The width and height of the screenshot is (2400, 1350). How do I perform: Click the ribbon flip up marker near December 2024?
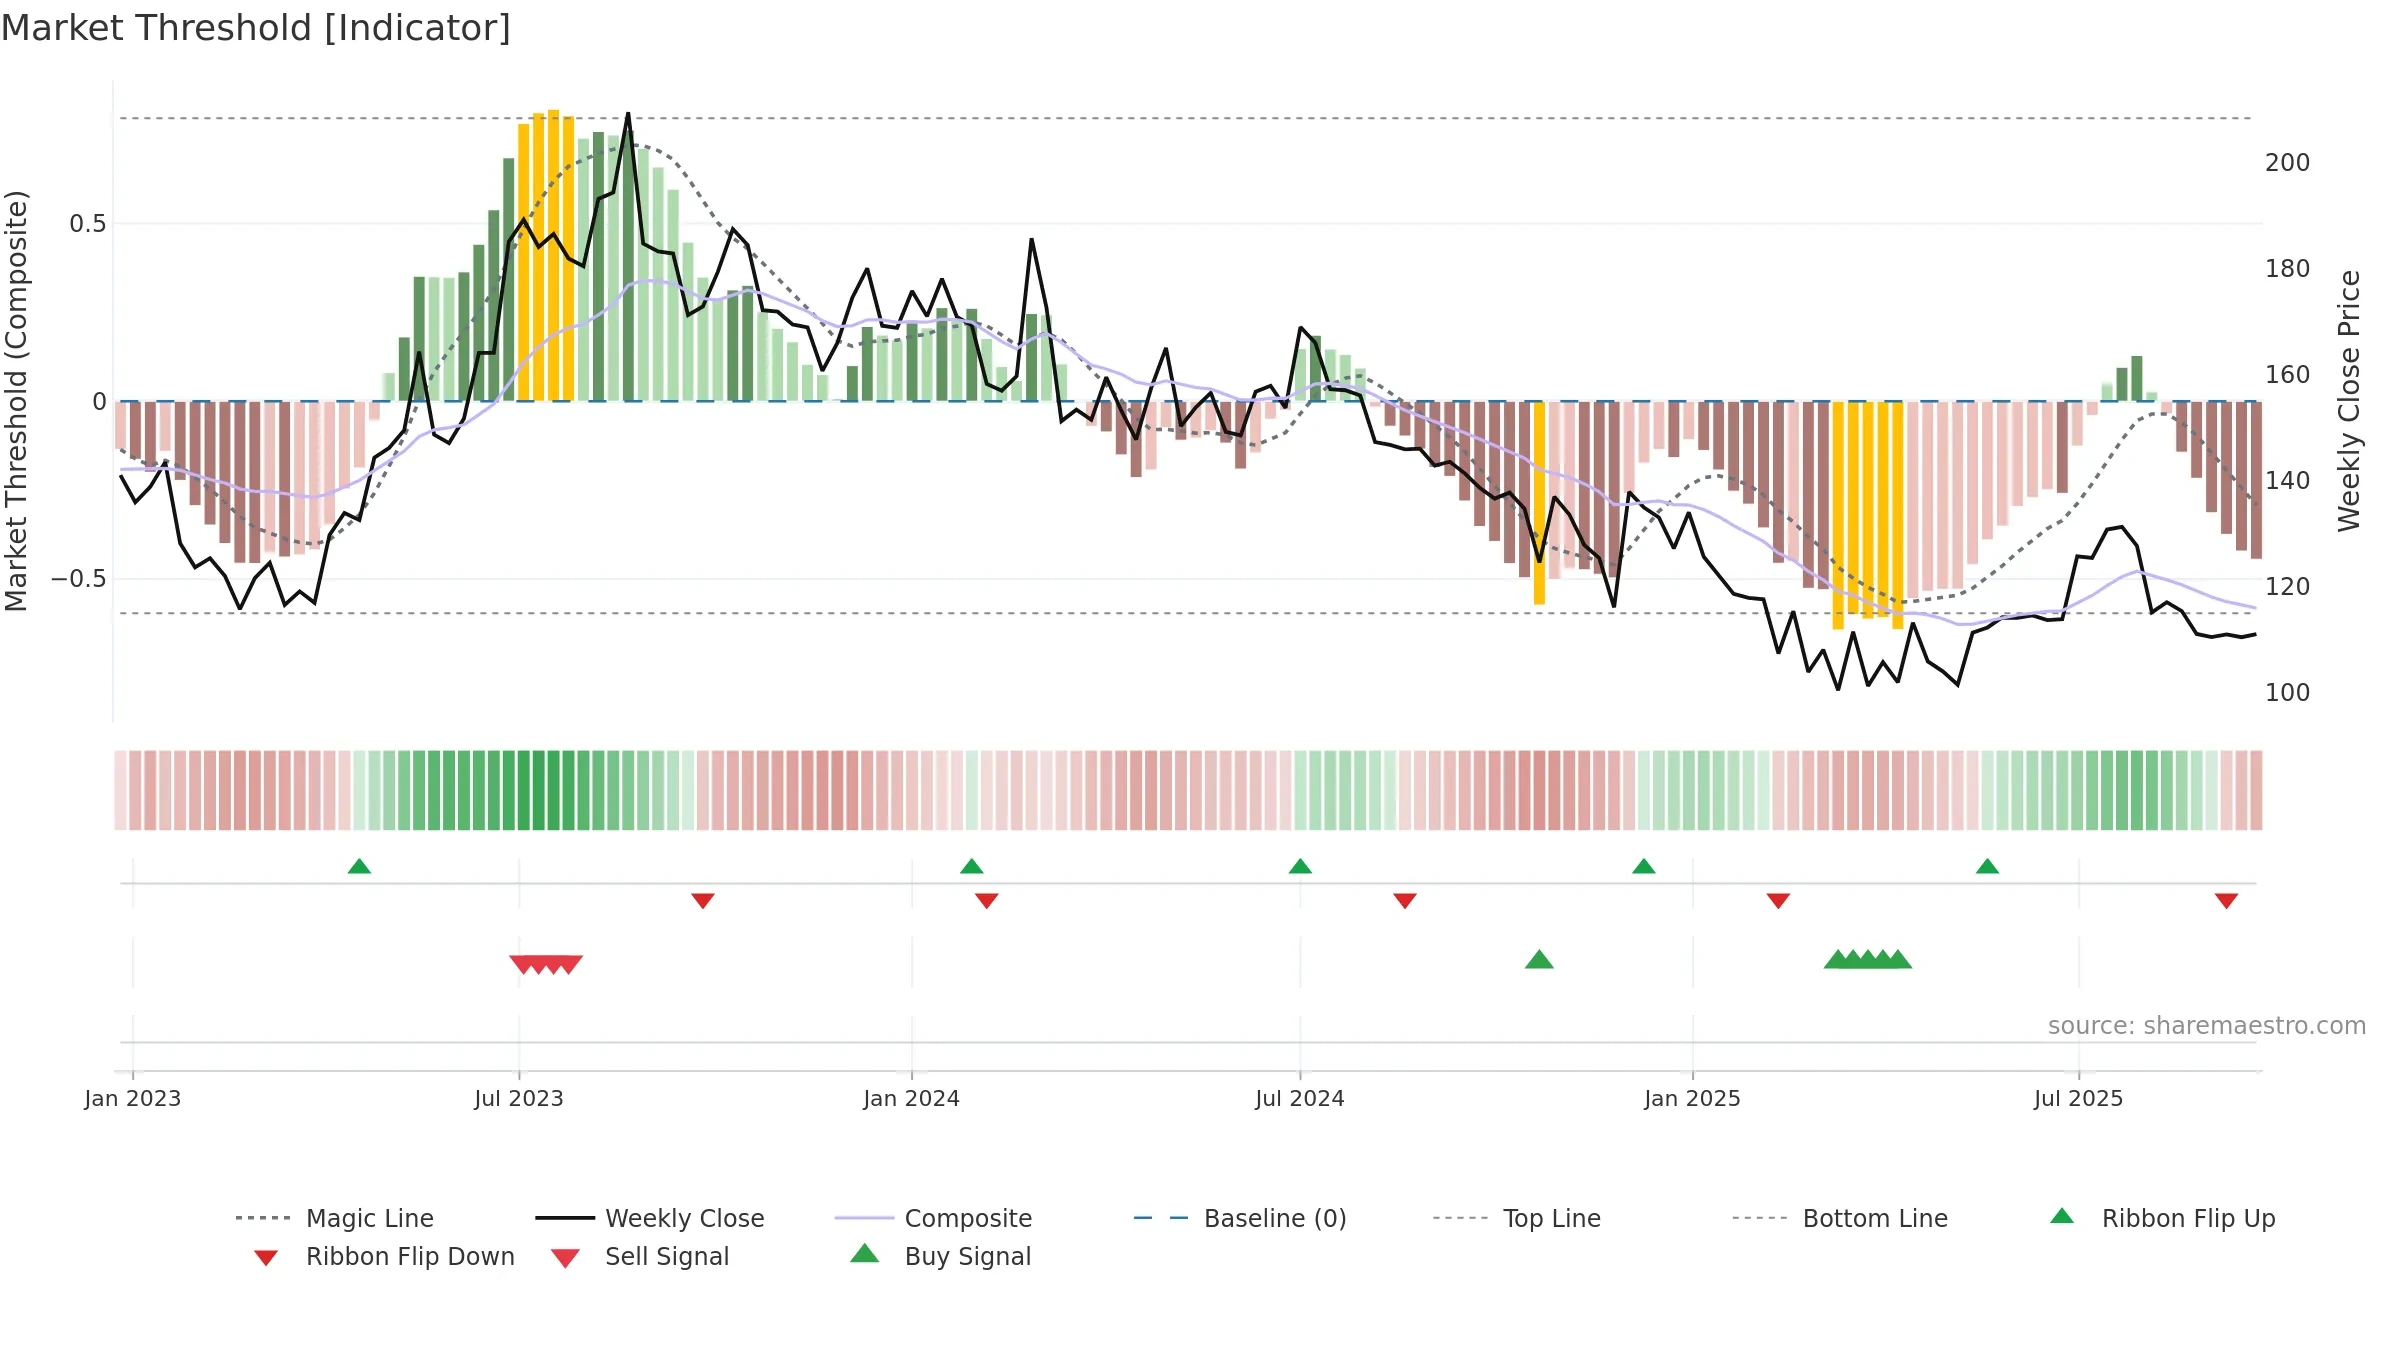tap(1644, 866)
